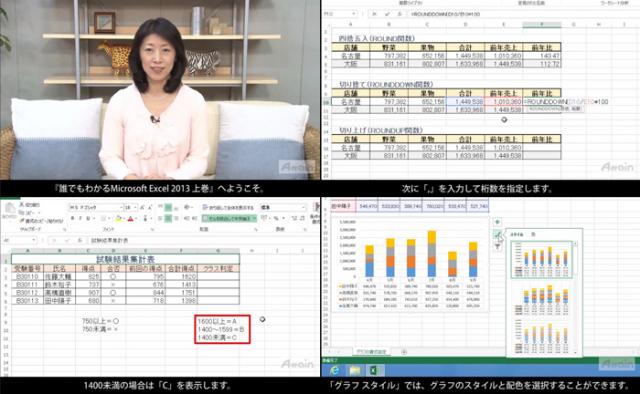The width and height of the screenshot is (640, 394).
Task: Open the number format dropdown
Action: point(303,207)
